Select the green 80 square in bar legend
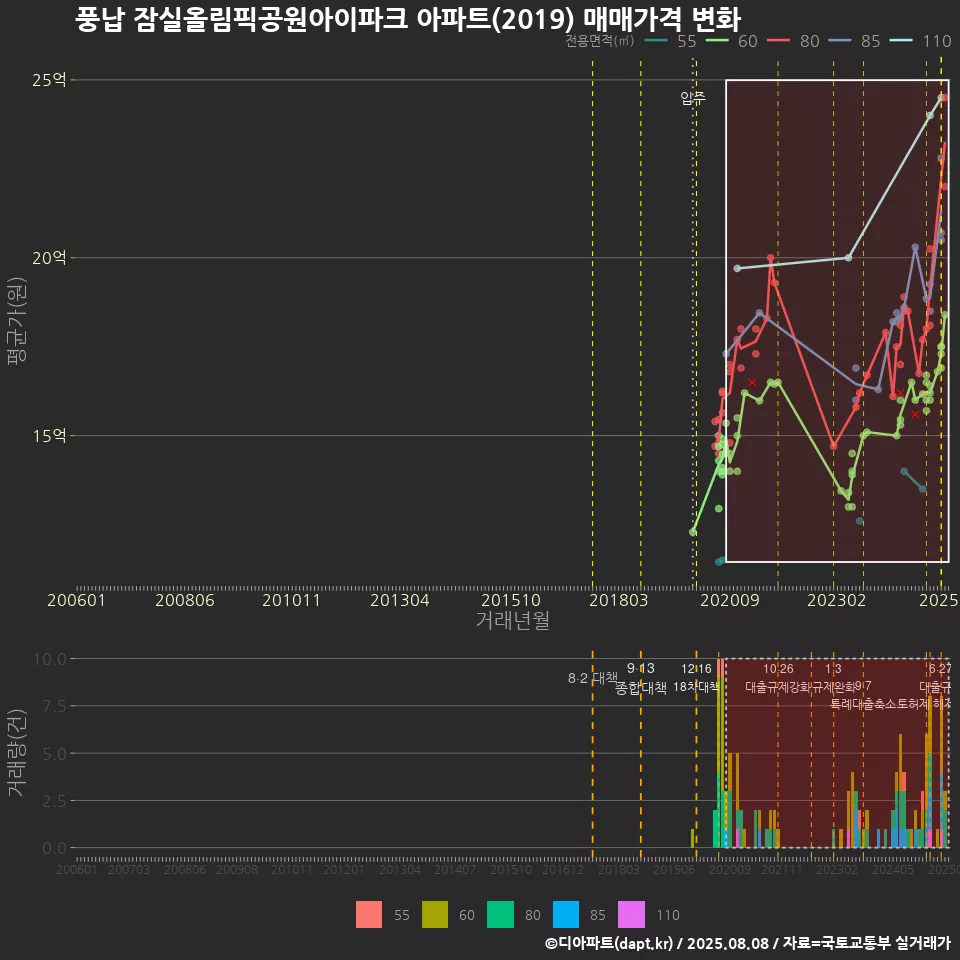The height and width of the screenshot is (960, 960). (500, 915)
